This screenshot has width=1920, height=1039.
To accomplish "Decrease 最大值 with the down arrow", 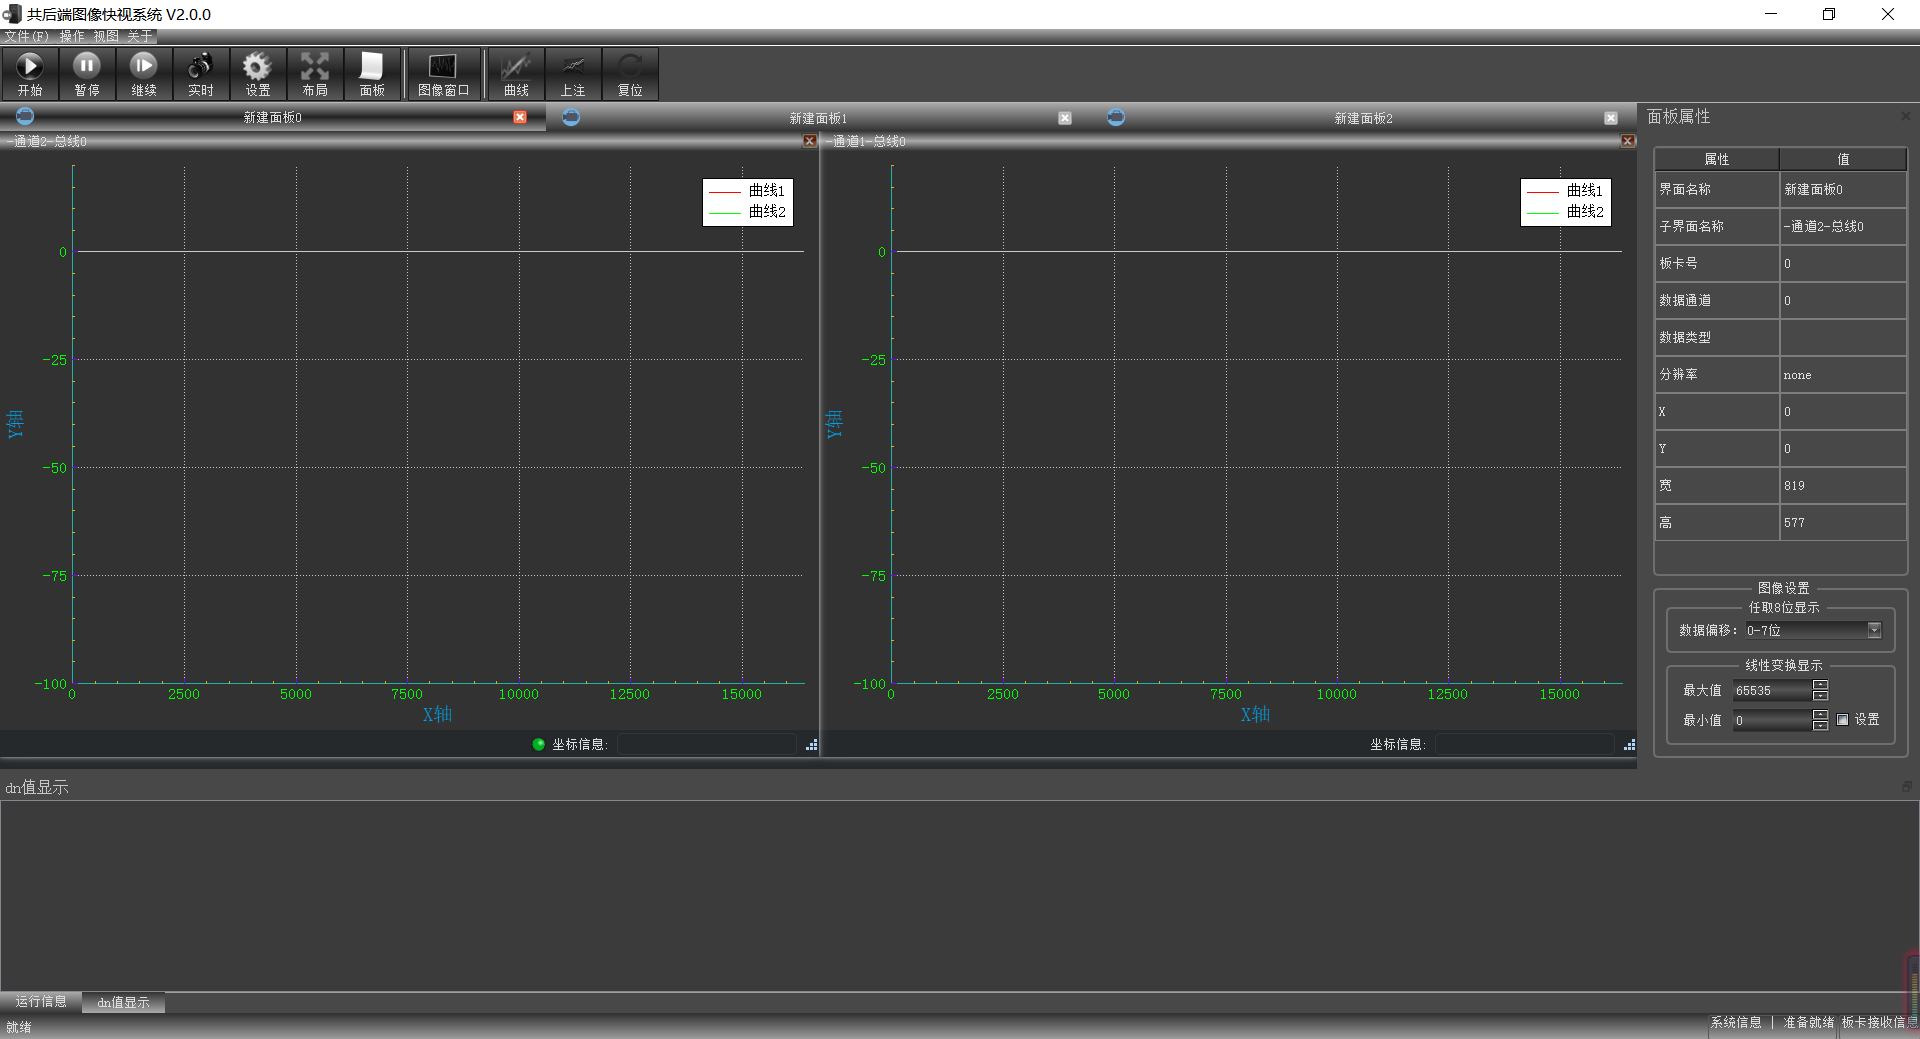I will (1821, 696).
